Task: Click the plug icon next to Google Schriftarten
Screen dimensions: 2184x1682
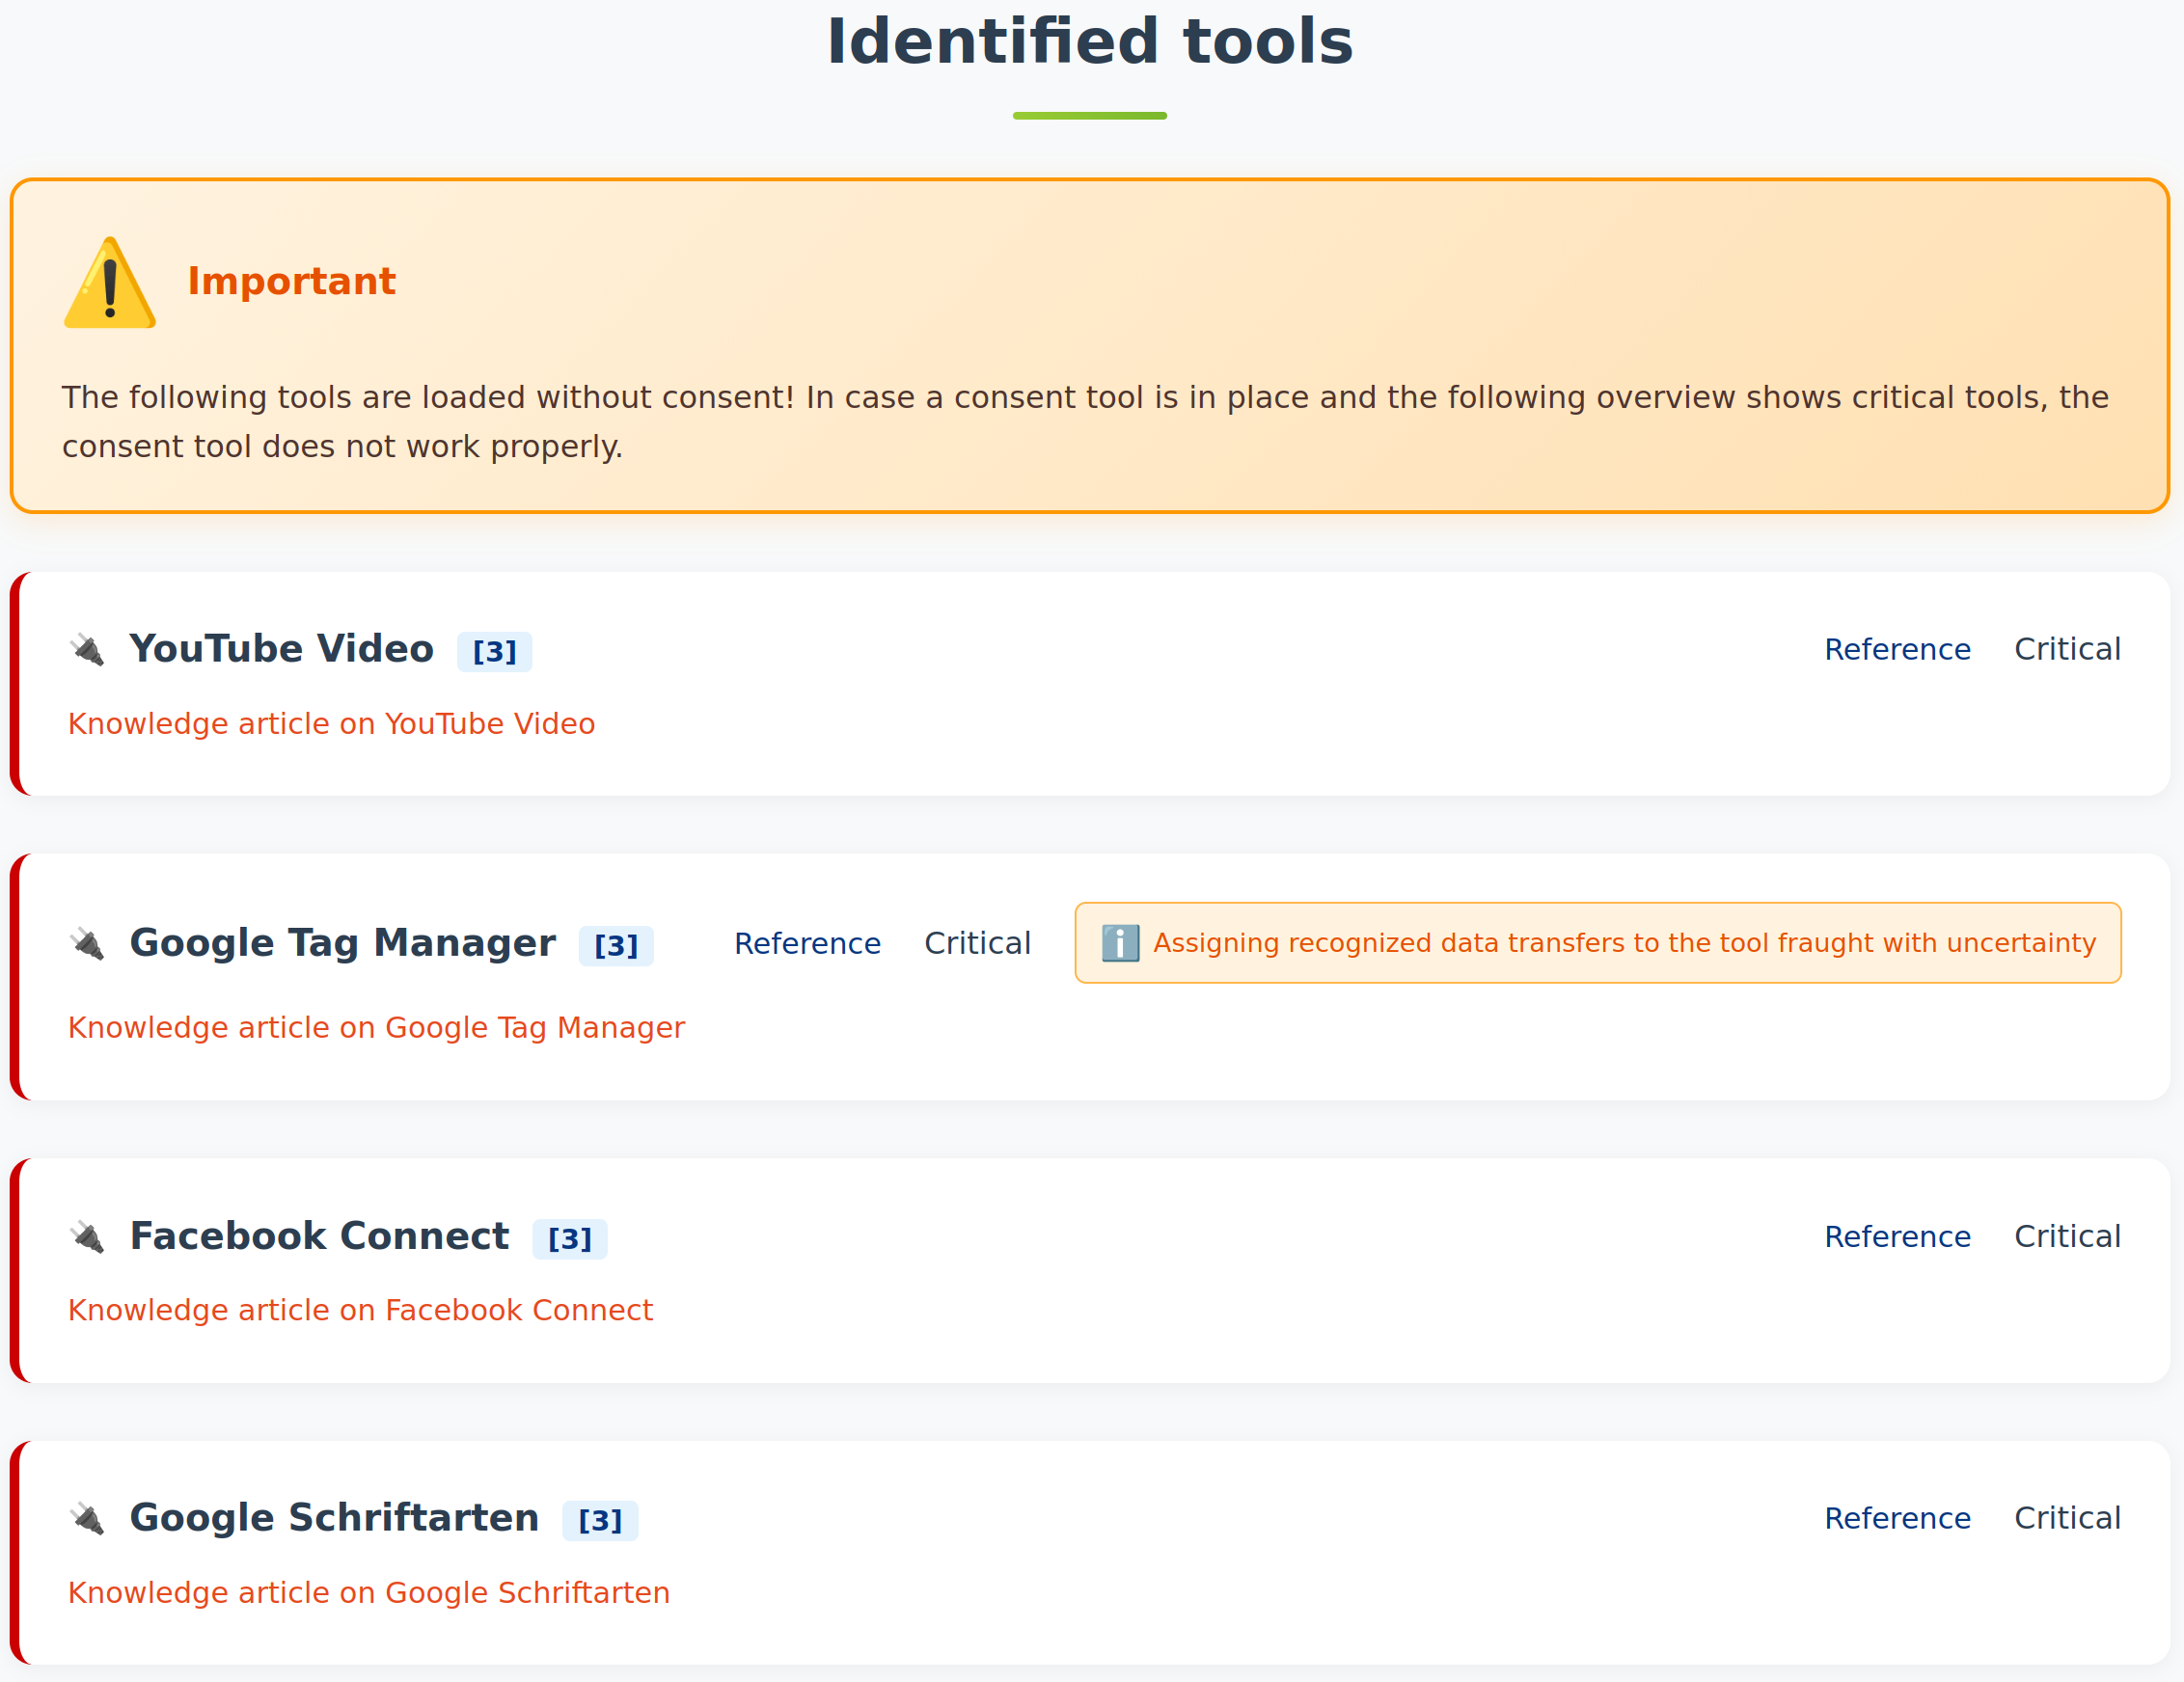Action: tap(88, 1519)
